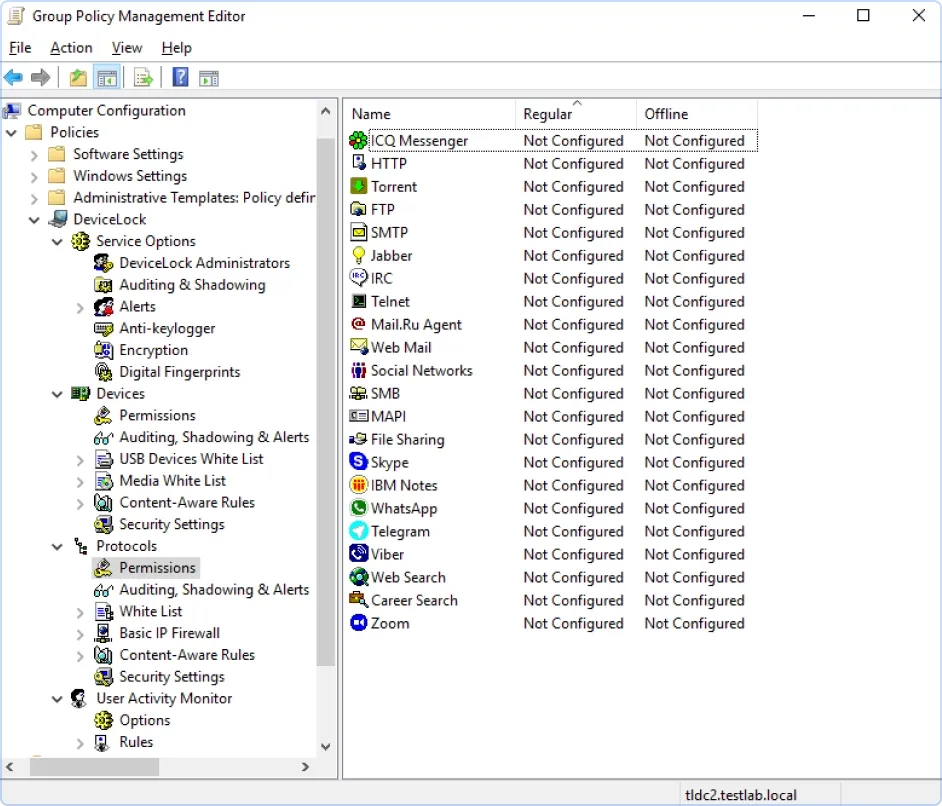Toggle the Show/Hide Action Pane toolbar icon
Viewport: 942px width, 806px height.
(x=209, y=78)
